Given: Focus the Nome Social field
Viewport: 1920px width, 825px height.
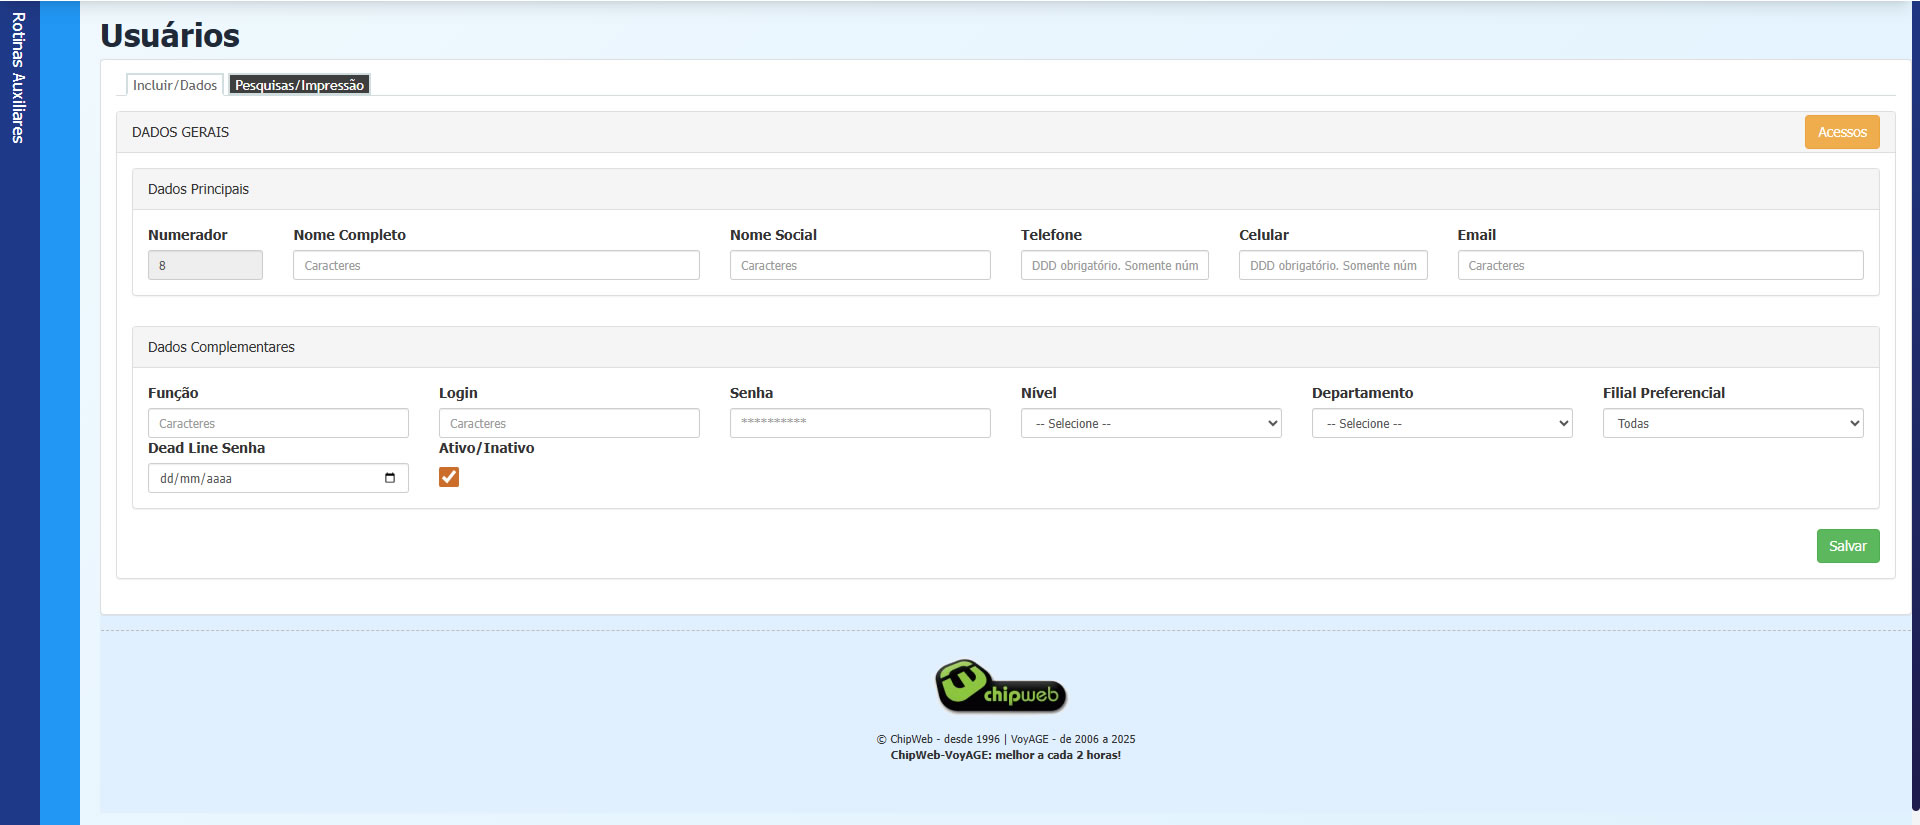Looking at the screenshot, I should tap(860, 265).
